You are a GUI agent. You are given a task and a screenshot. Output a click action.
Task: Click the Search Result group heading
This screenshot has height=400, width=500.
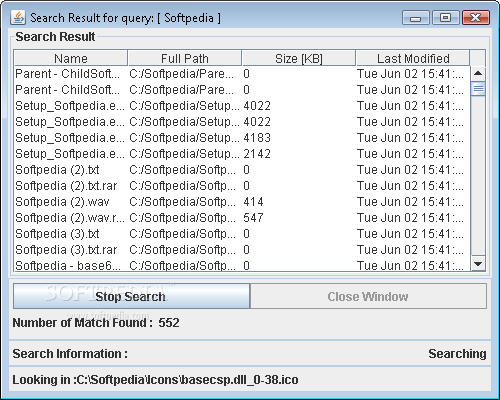(x=55, y=37)
